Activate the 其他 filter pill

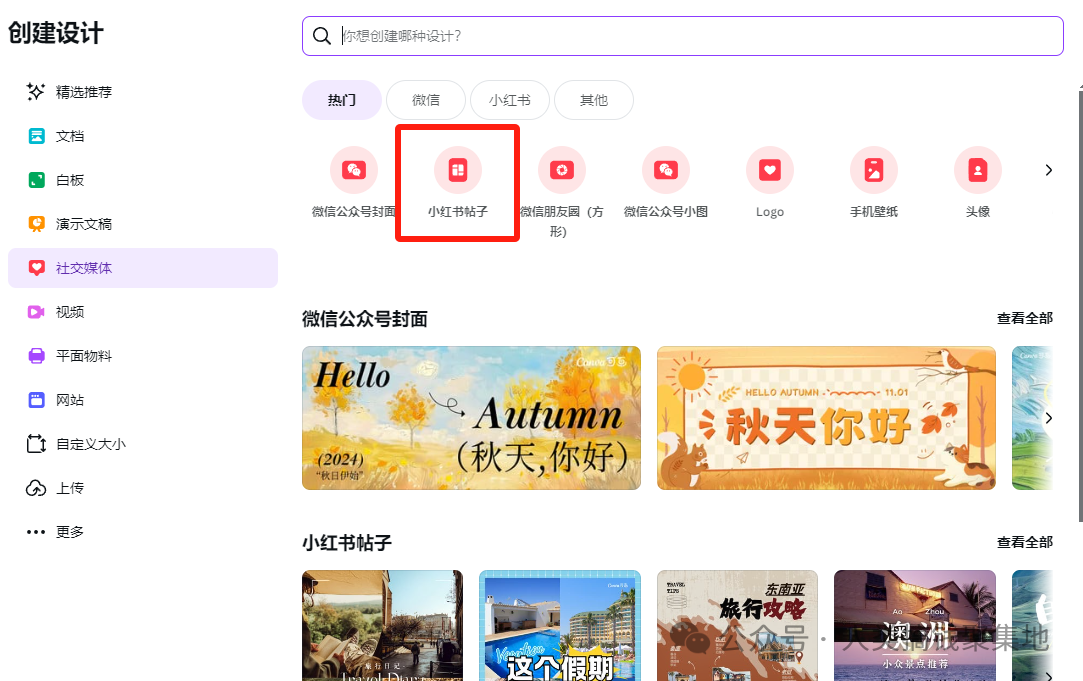593,100
